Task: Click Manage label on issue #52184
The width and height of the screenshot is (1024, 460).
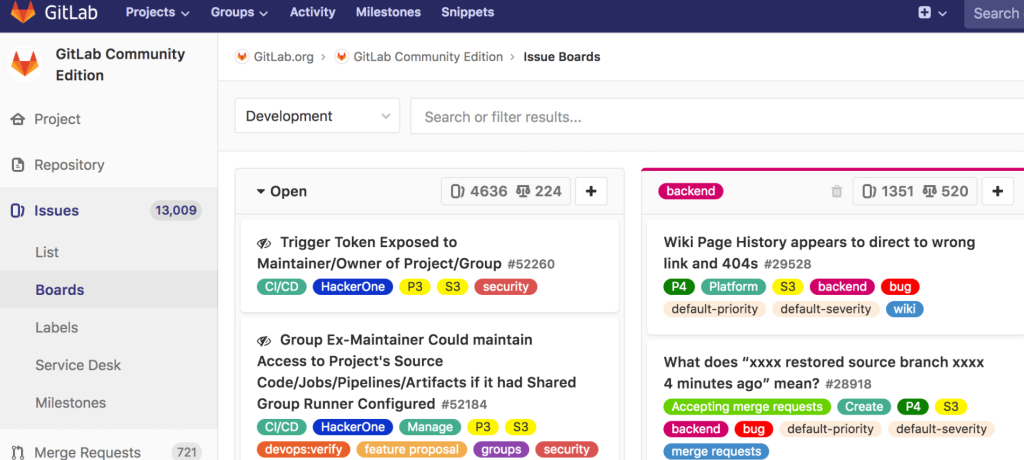Action: pyautogui.click(x=430, y=427)
